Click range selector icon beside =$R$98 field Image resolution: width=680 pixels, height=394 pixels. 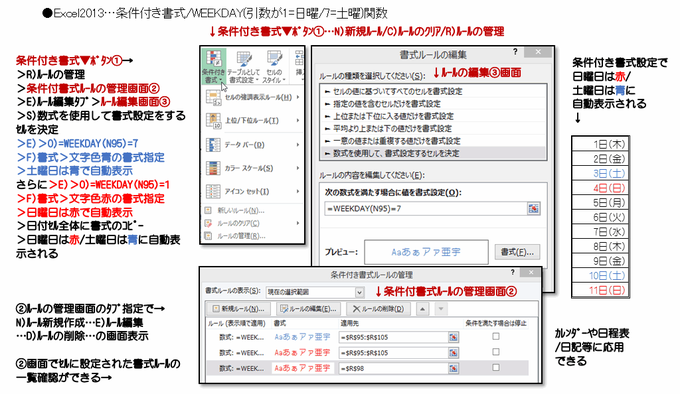pos(453,368)
